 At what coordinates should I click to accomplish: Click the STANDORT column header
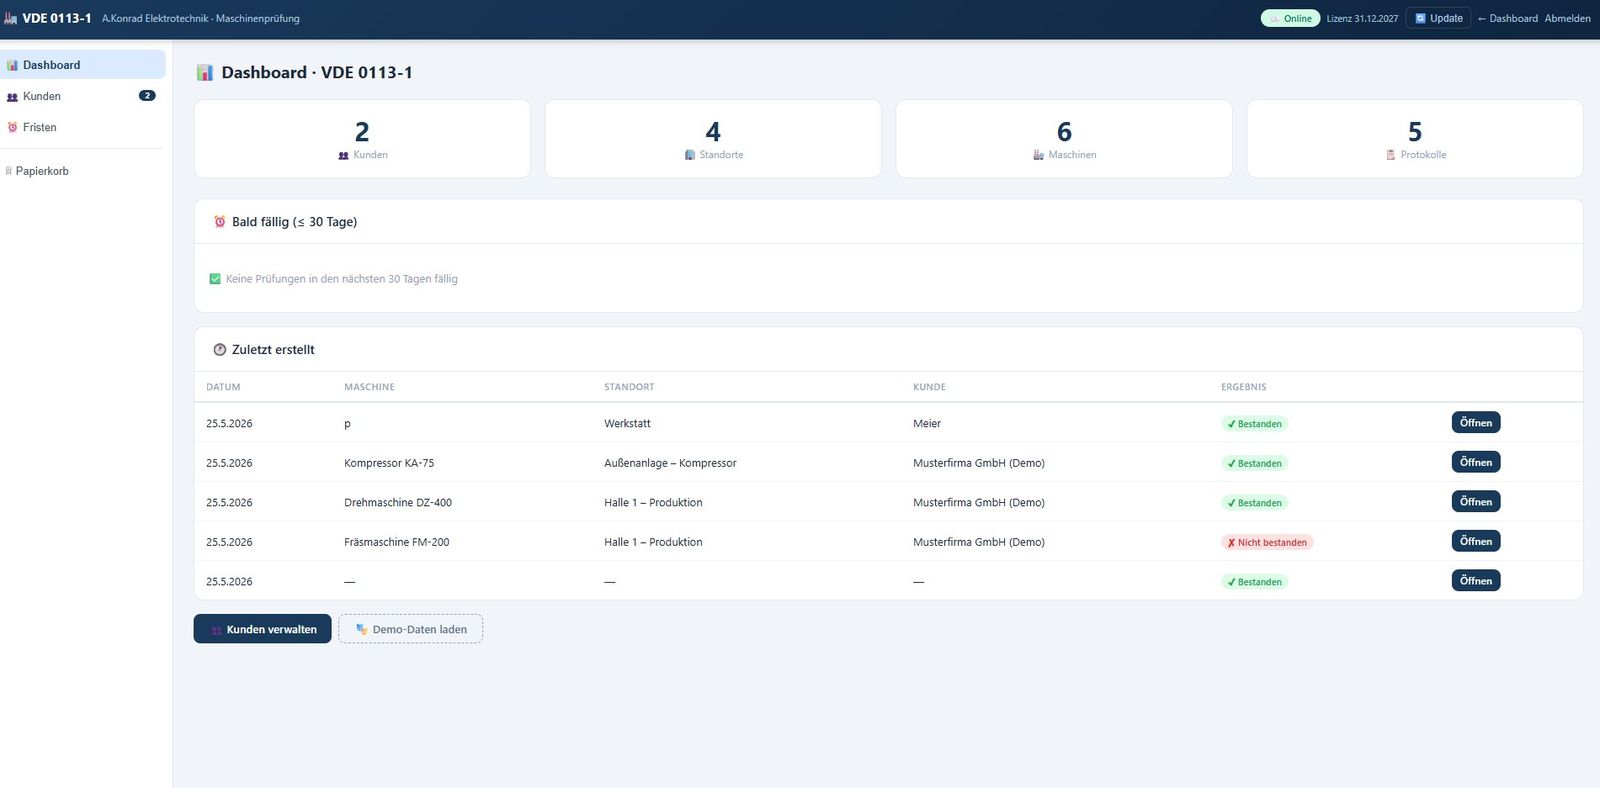point(629,387)
